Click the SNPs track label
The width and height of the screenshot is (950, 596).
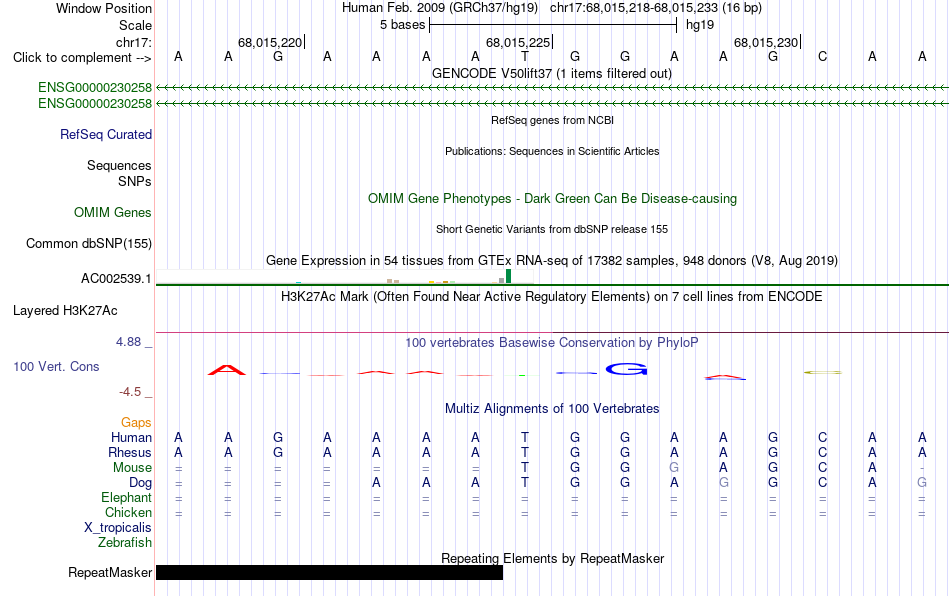click(x=135, y=181)
